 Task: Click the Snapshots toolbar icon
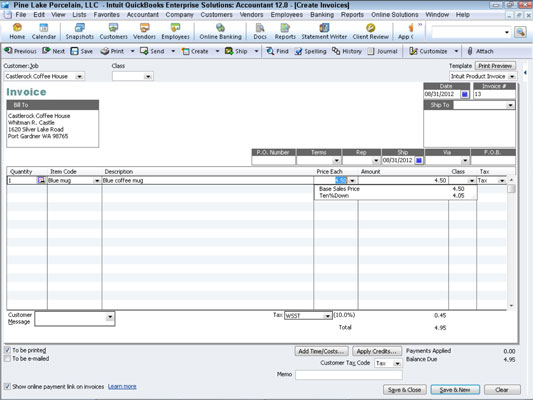[x=80, y=28]
